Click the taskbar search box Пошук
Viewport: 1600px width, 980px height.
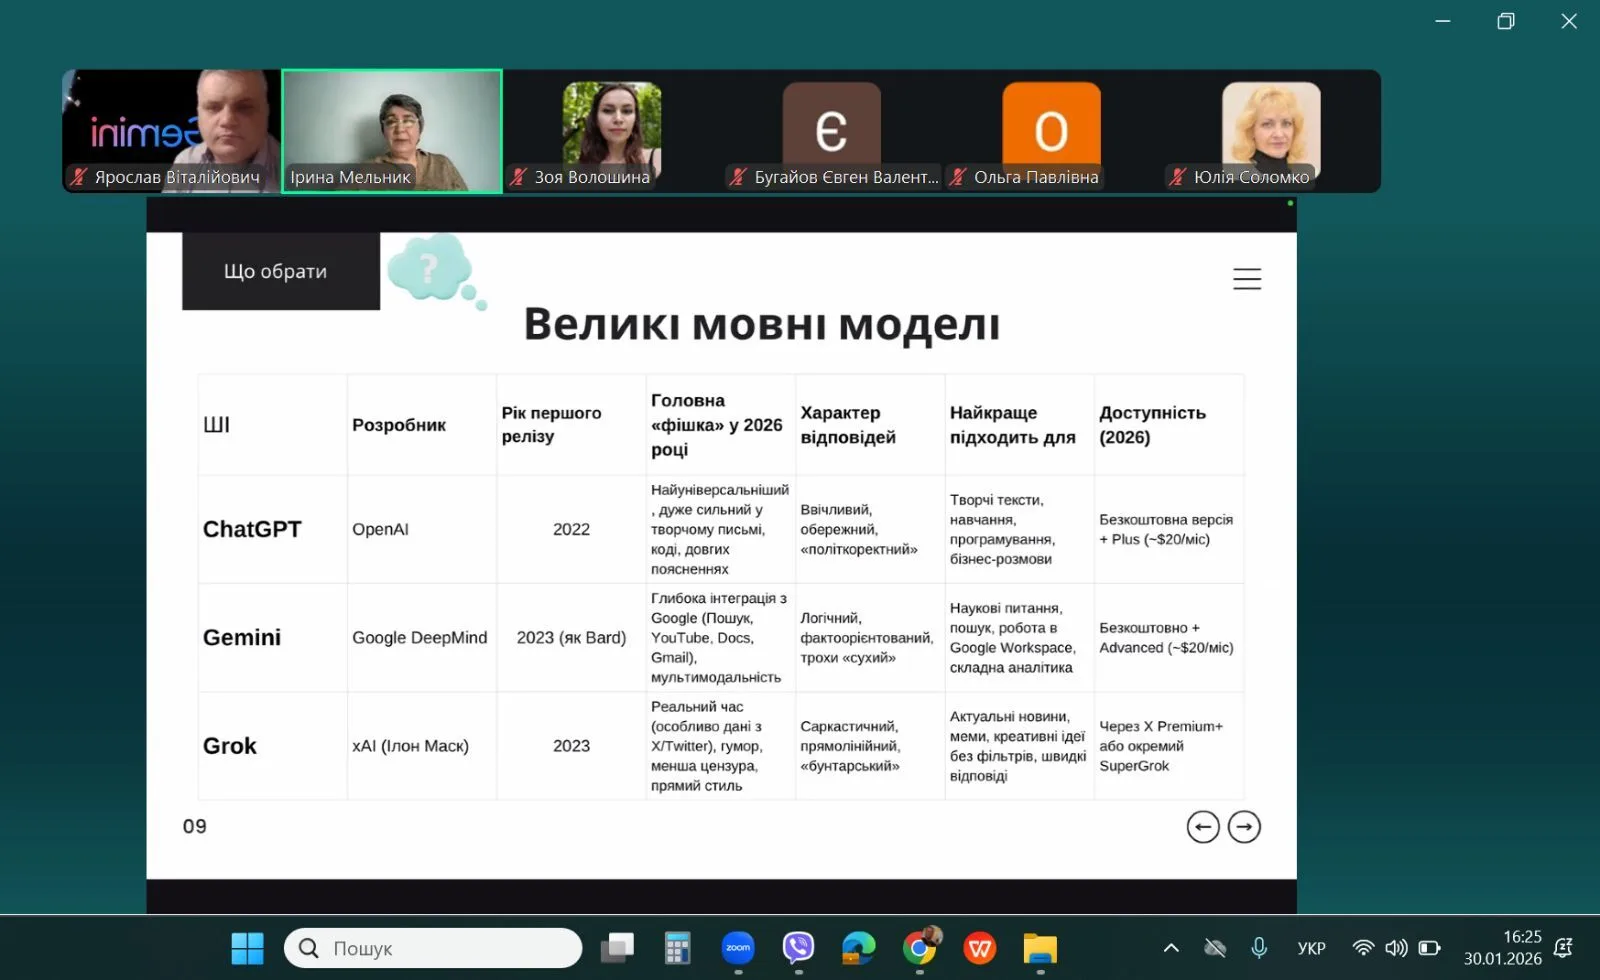[x=433, y=948]
